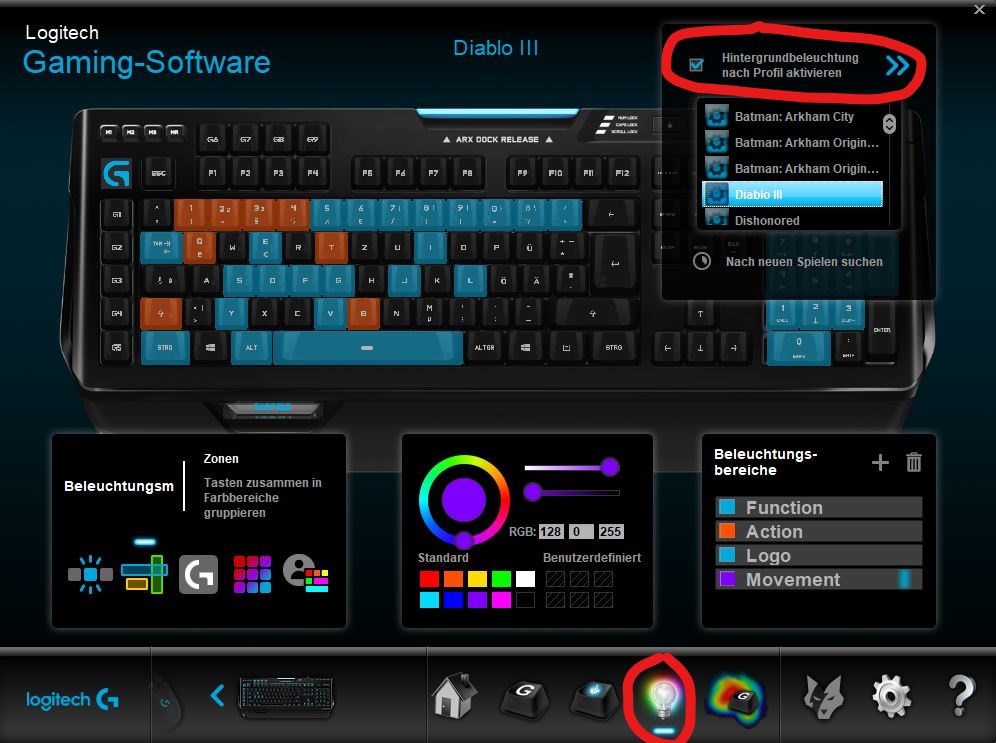Pick the green standard color swatch

tap(501, 579)
